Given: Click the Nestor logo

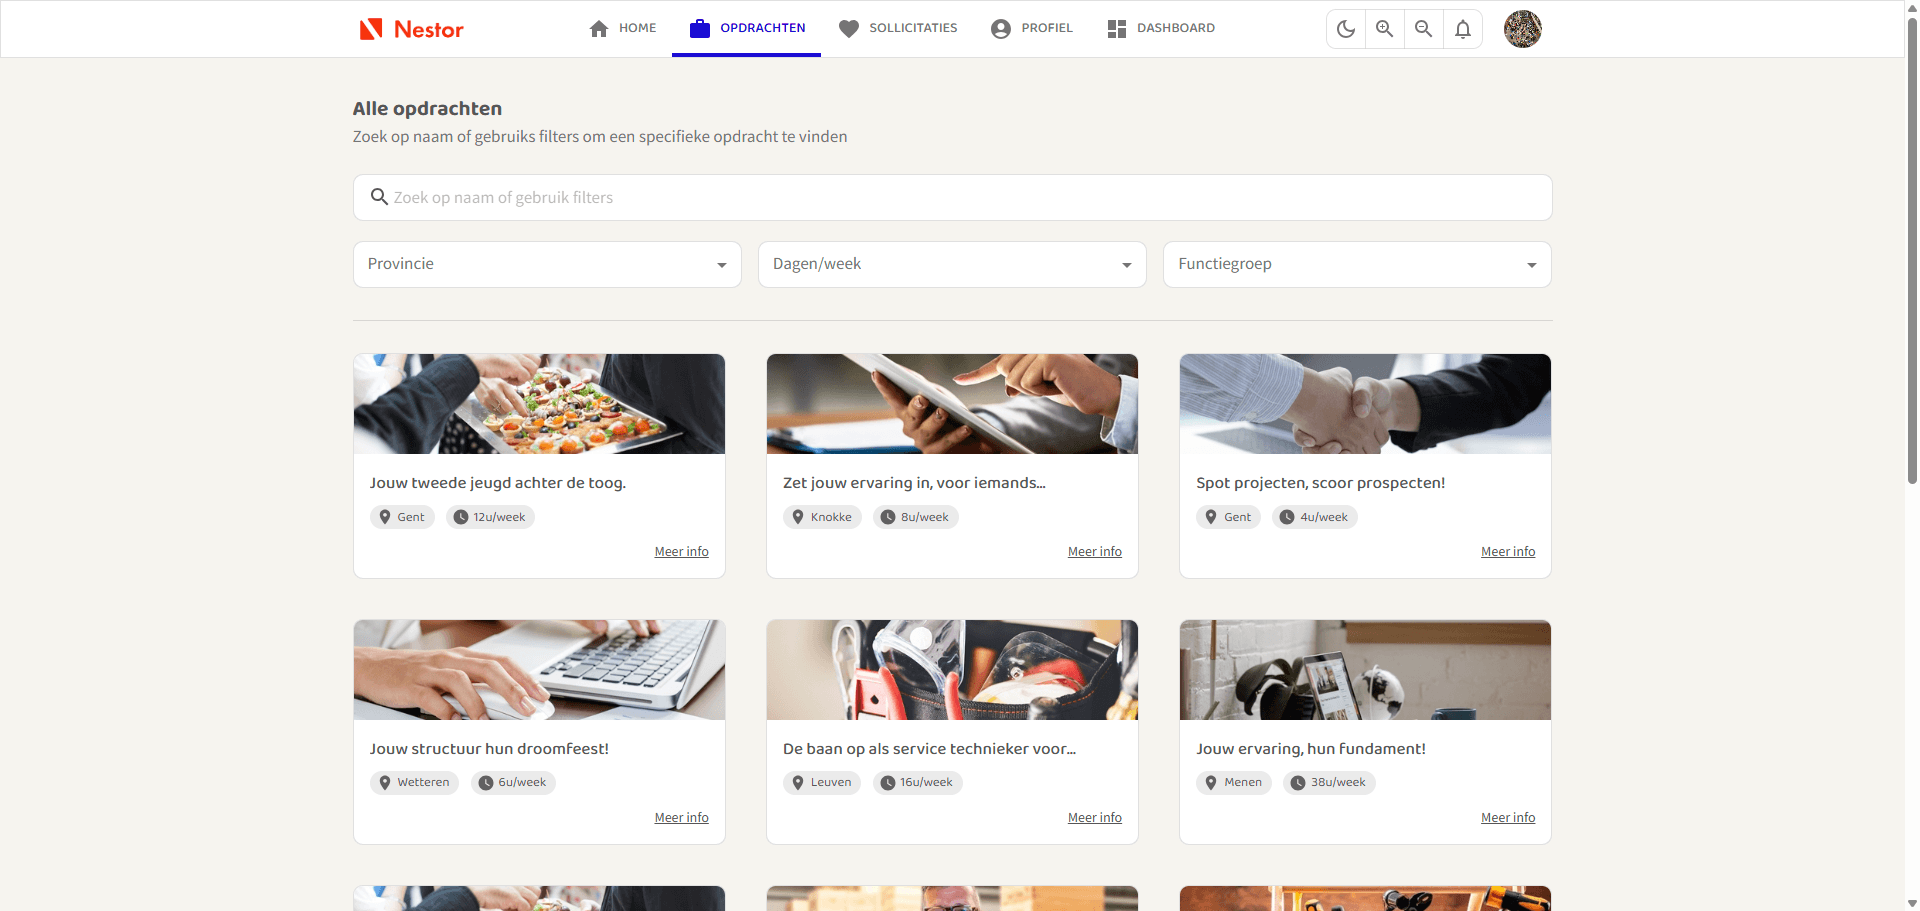Looking at the screenshot, I should tap(412, 29).
